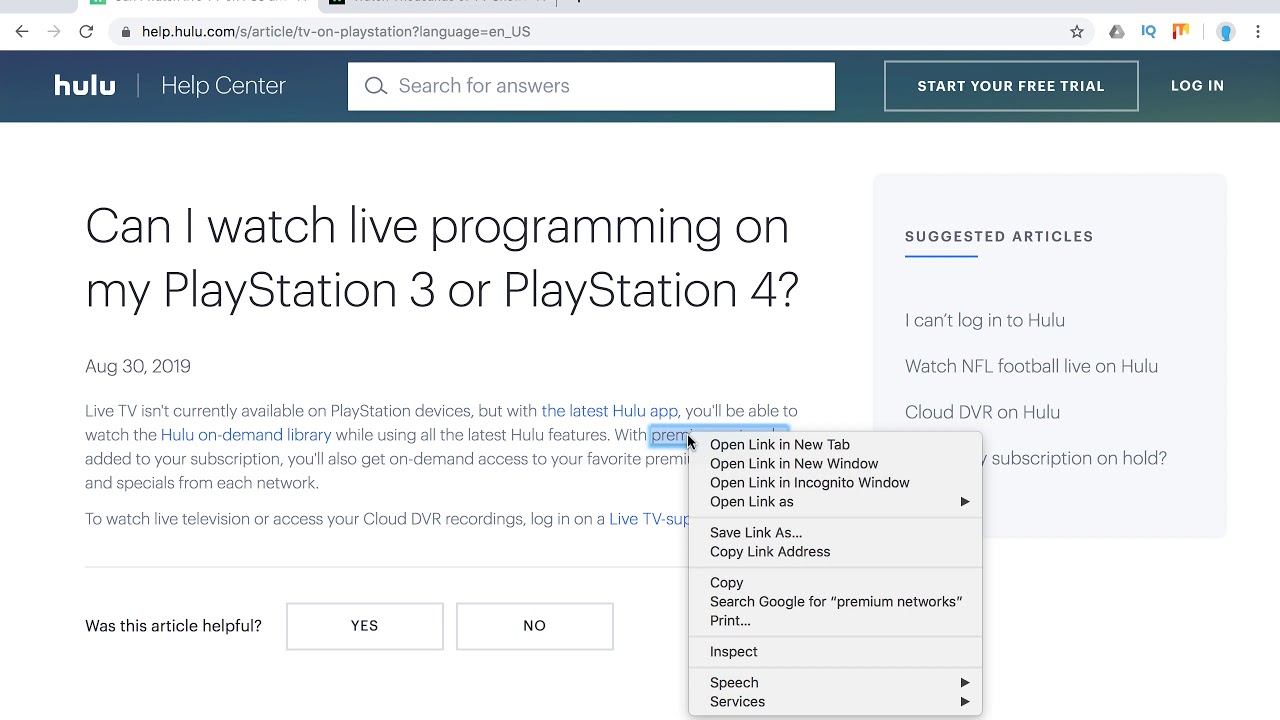Answer NO to article helpful
The image size is (1280, 720).
pyautogui.click(x=535, y=626)
